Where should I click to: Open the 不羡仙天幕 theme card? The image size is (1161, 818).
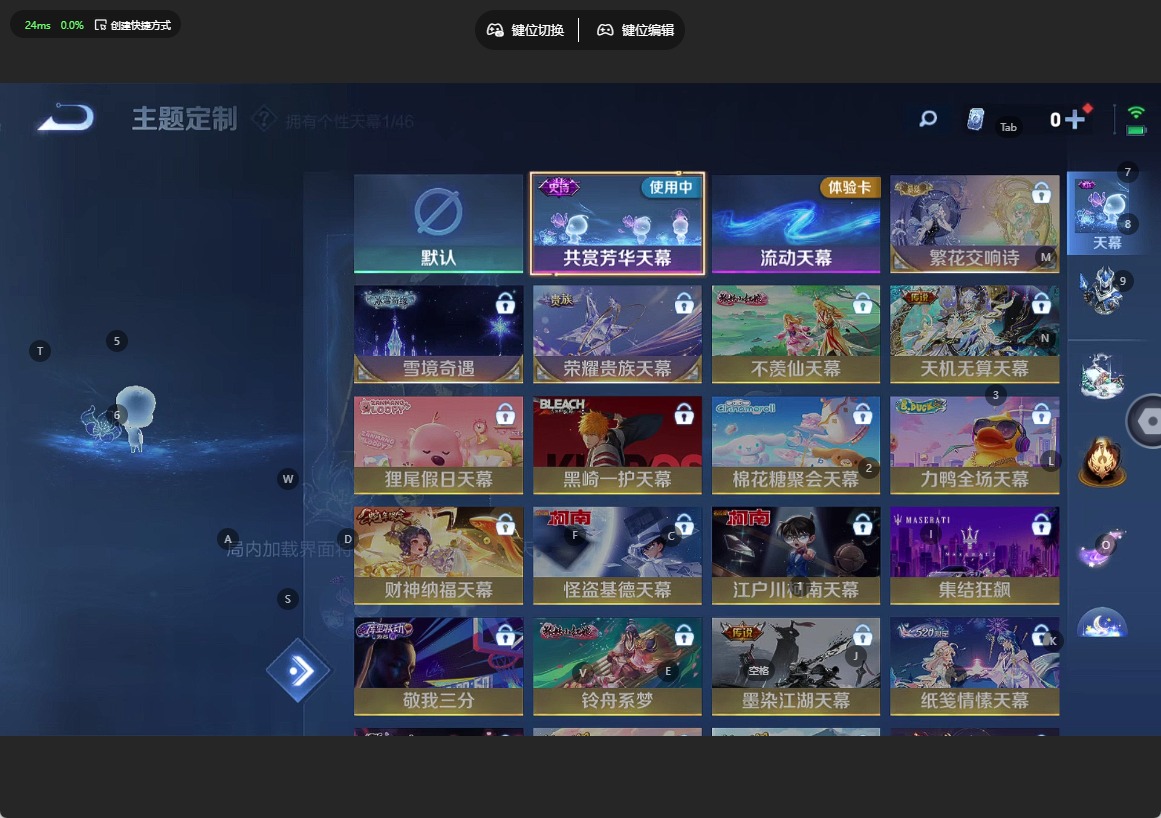[x=796, y=334]
